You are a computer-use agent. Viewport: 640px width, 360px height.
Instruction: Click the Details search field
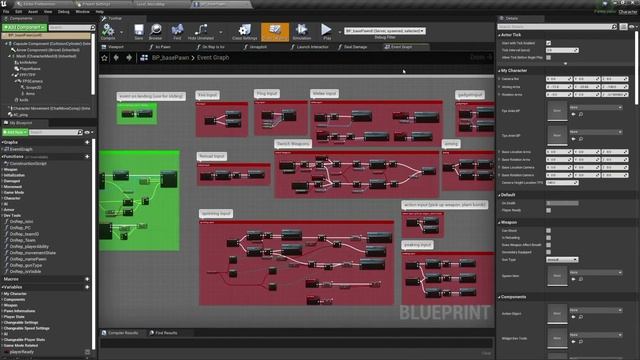pos(557,27)
